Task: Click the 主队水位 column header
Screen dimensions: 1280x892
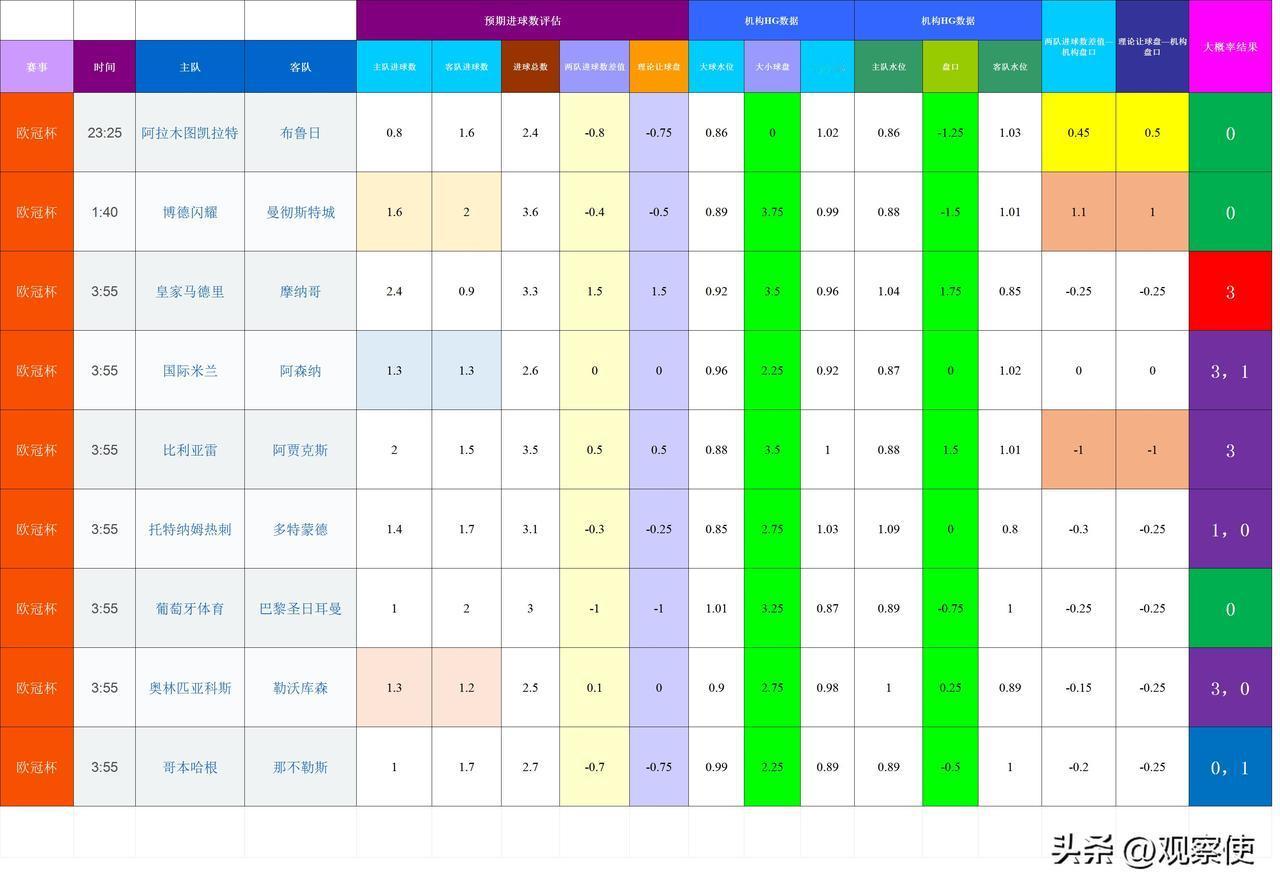Action: [x=888, y=67]
